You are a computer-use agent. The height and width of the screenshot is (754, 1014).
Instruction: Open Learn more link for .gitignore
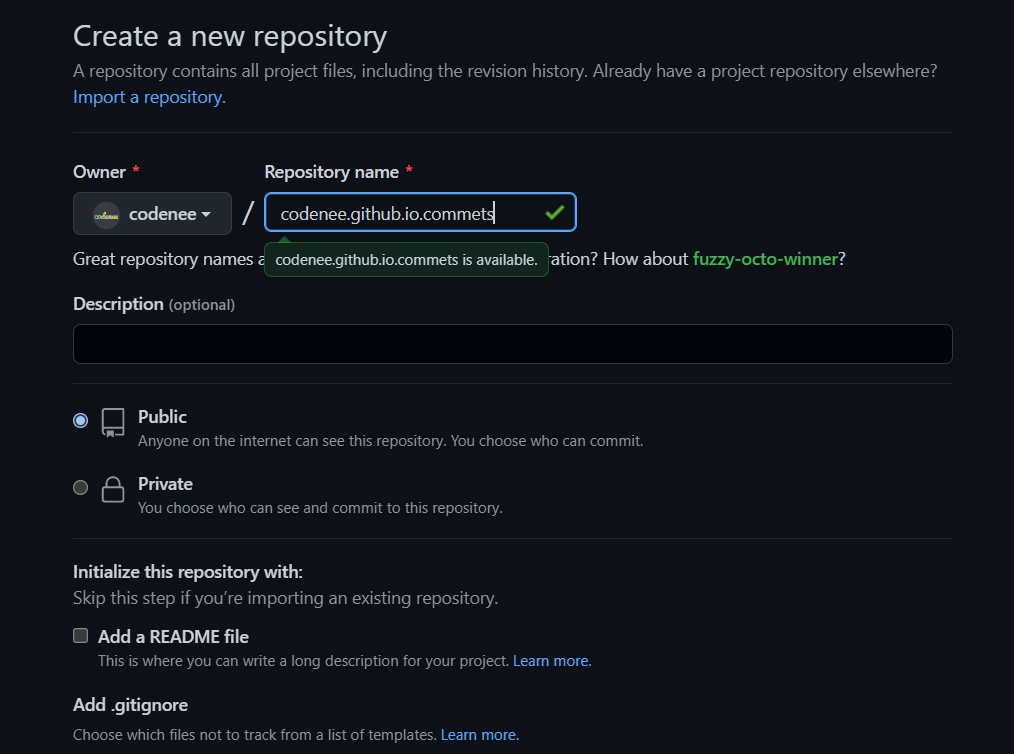click(480, 735)
